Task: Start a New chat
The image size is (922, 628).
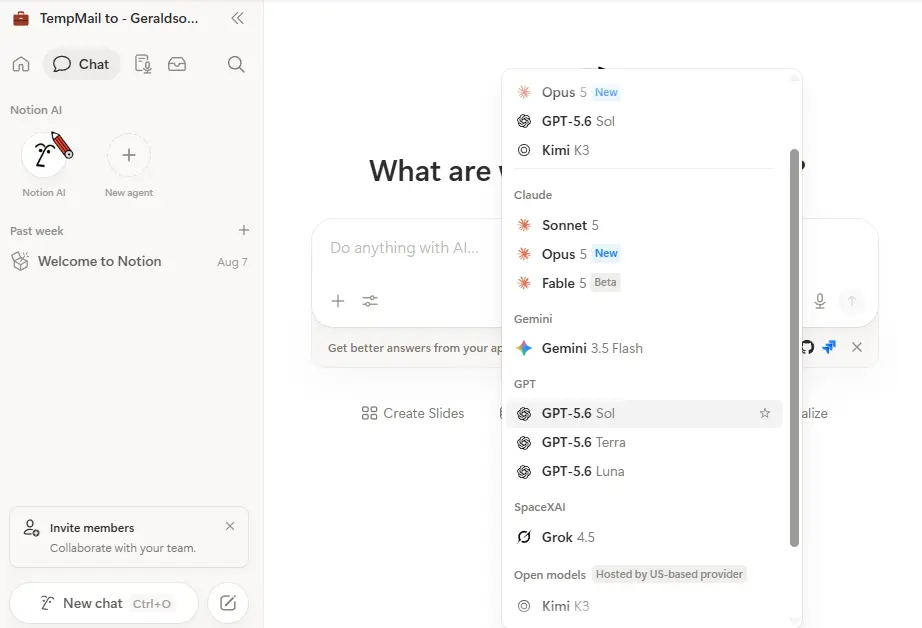Action: pyautogui.click(x=104, y=603)
